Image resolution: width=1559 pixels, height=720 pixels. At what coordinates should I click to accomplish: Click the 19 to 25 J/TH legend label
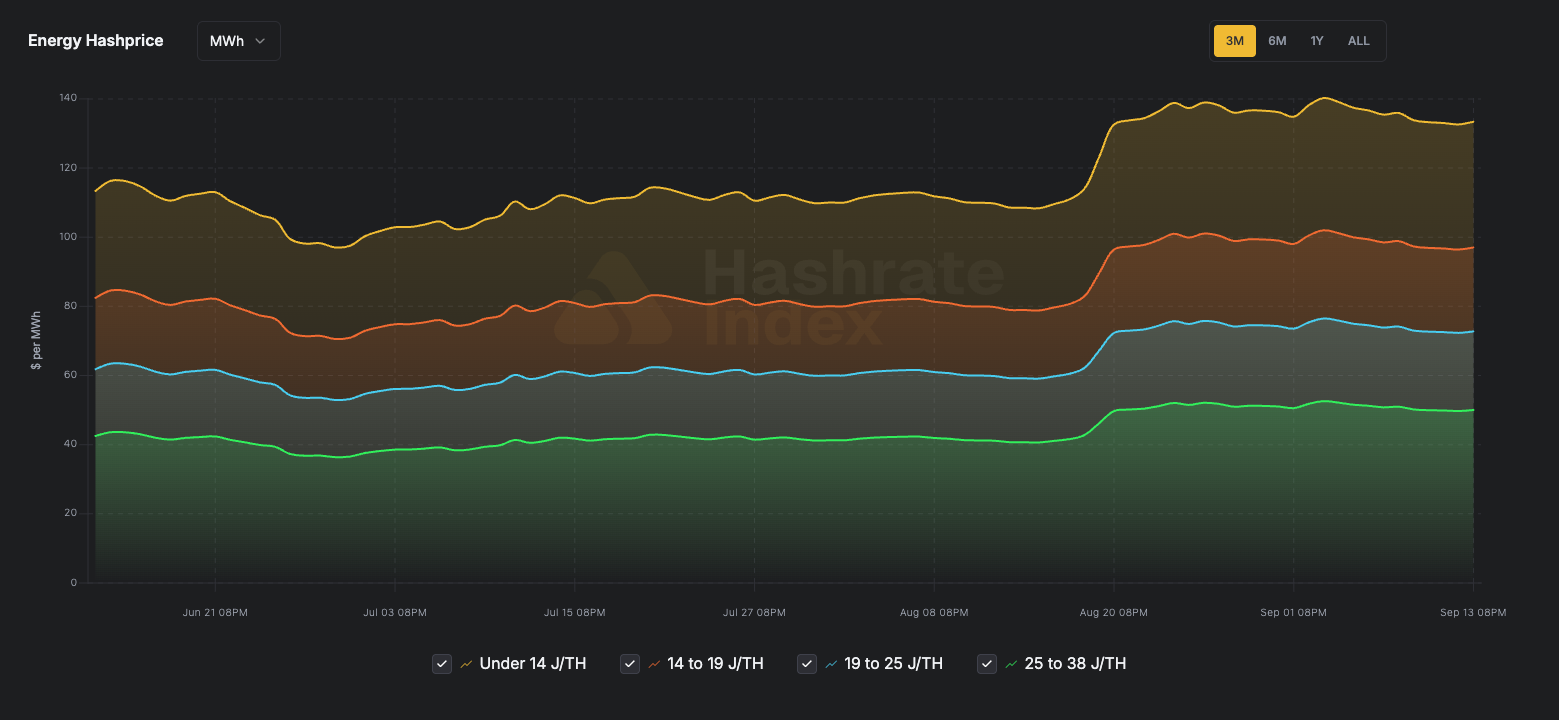pyautogui.click(x=894, y=664)
